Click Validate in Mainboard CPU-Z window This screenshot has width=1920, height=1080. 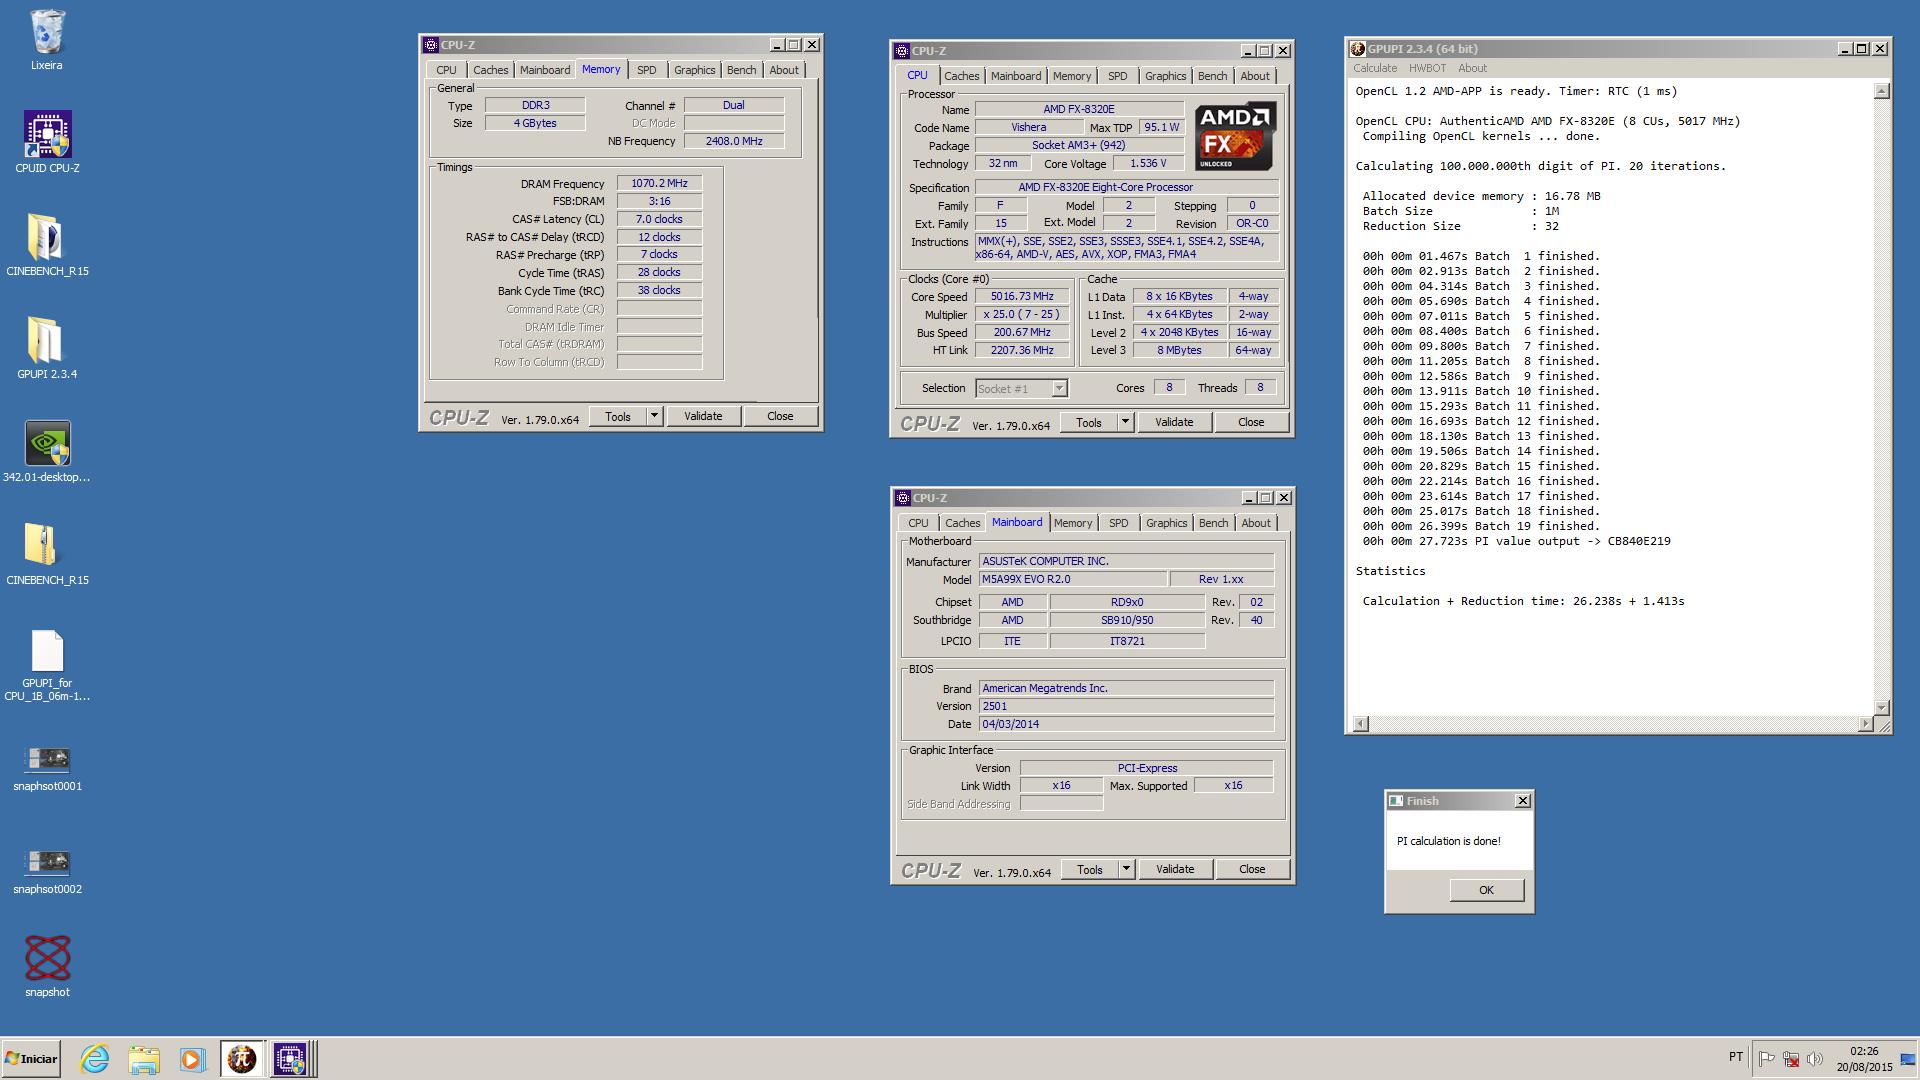click(1175, 869)
